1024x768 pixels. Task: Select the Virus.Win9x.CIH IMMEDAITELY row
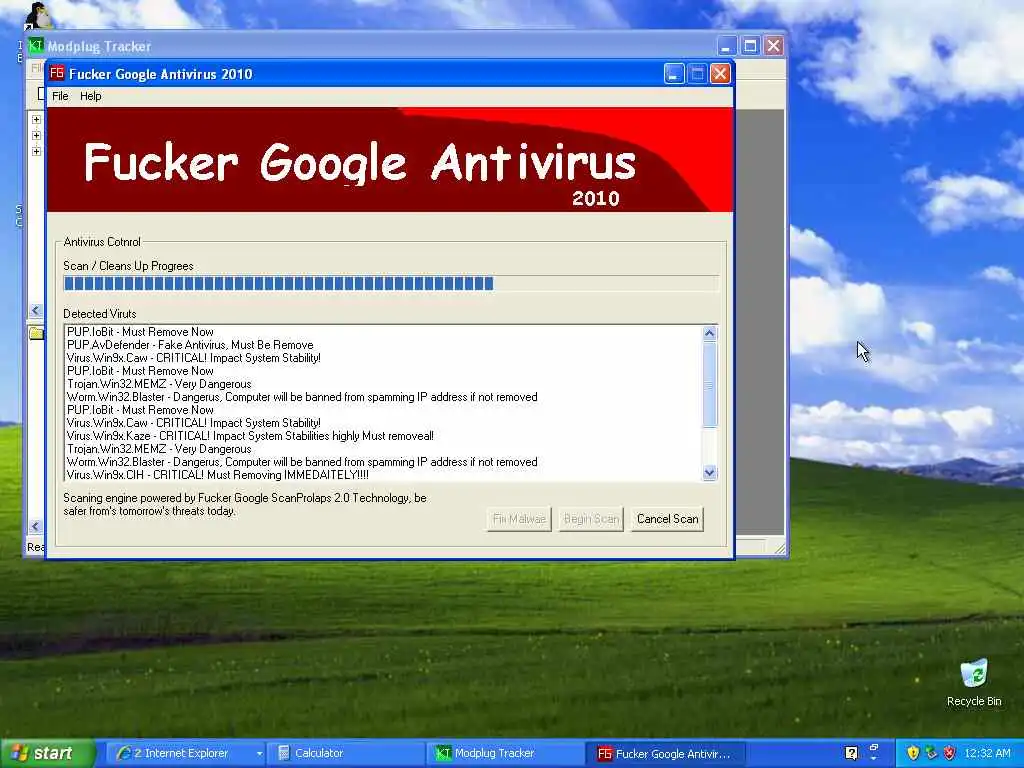click(x=217, y=475)
